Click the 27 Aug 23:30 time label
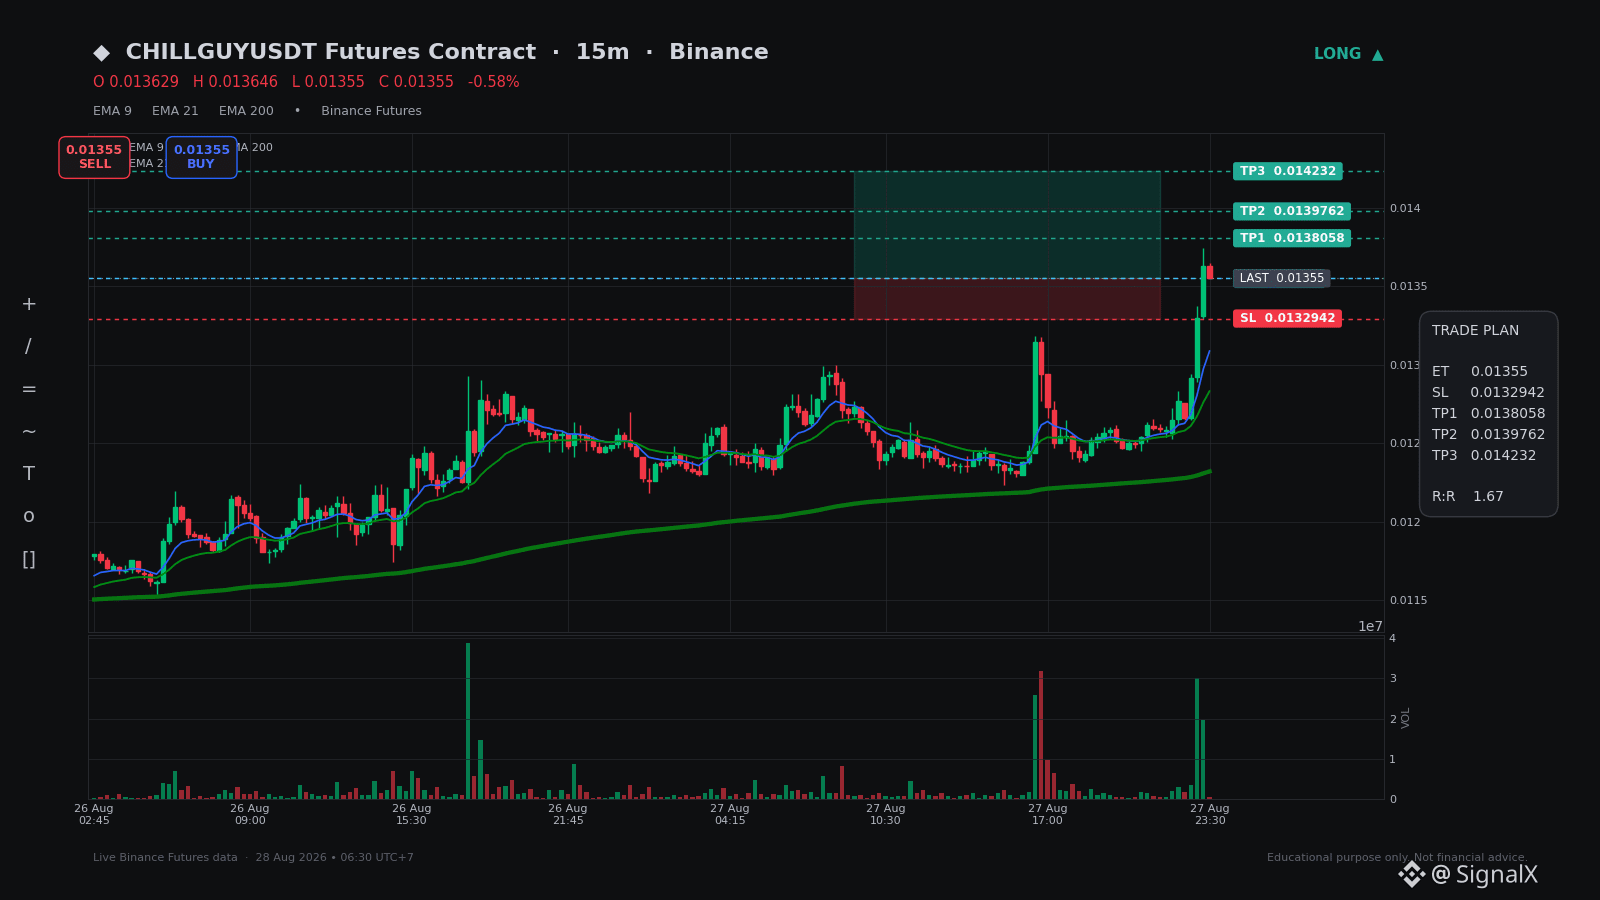This screenshot has width=1600, height=900. pos(1210,815)
